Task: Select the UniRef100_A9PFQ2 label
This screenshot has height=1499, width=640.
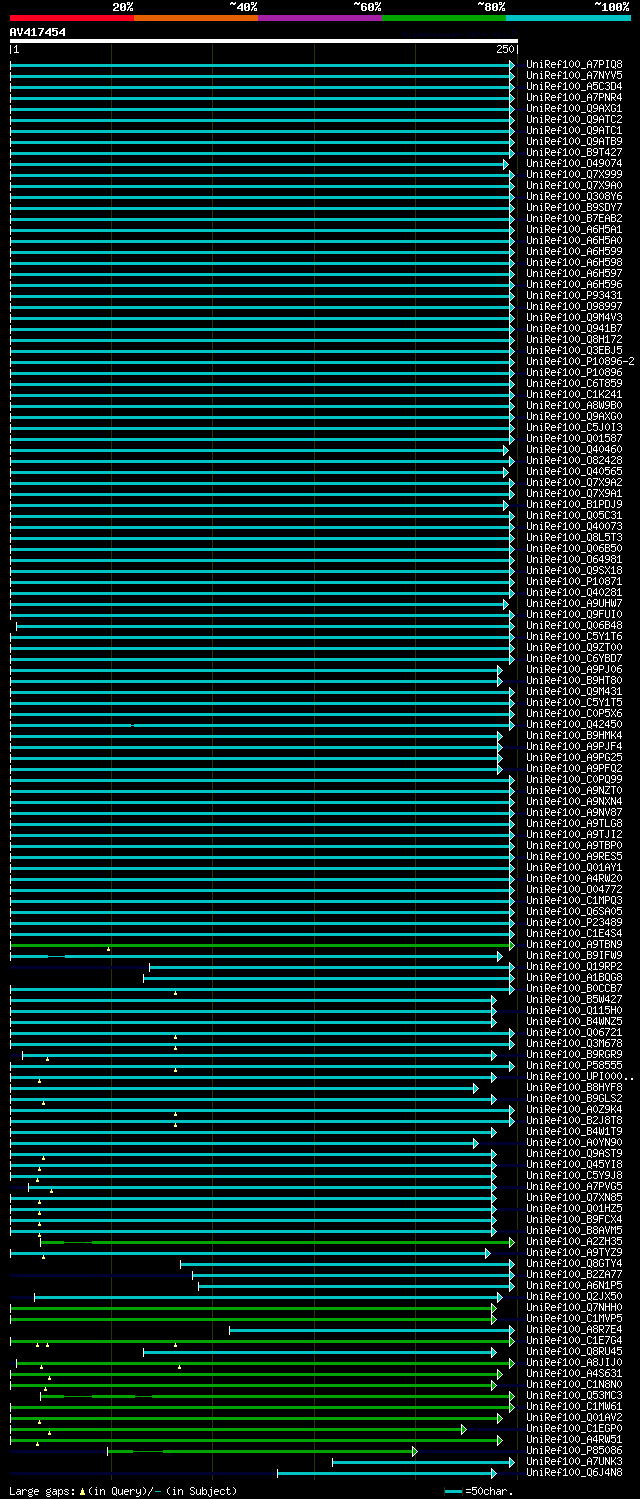Action: click(x=574, y=768)
